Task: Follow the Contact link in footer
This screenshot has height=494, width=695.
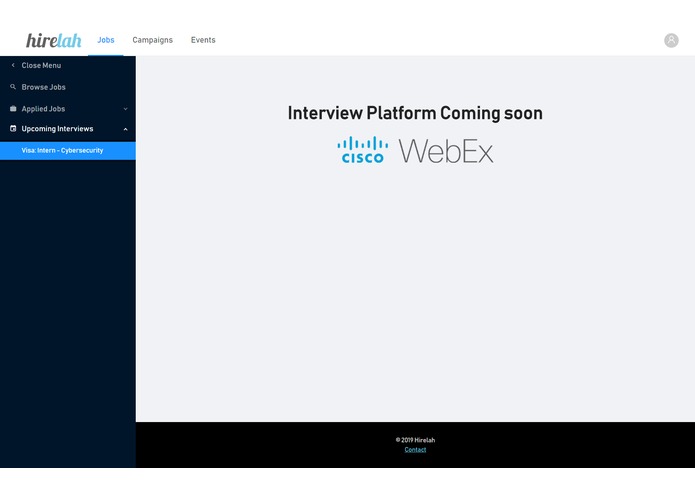Action: 415,450
